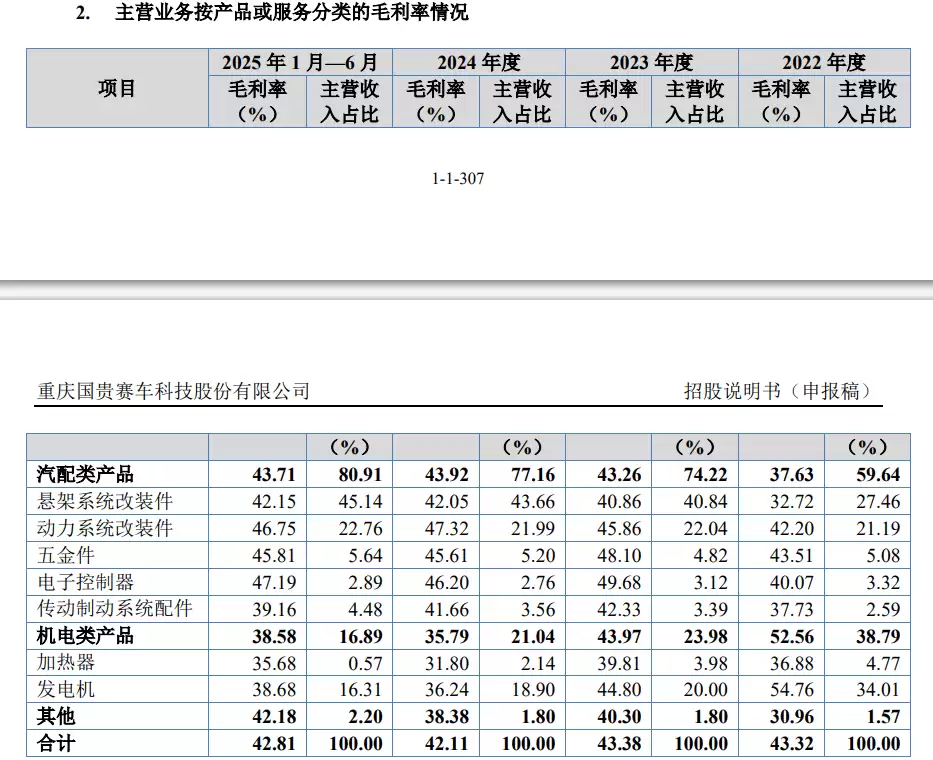Click the 动力系统改装件 row label
This screenshot has width=933, height=760.
pos(104,528)
